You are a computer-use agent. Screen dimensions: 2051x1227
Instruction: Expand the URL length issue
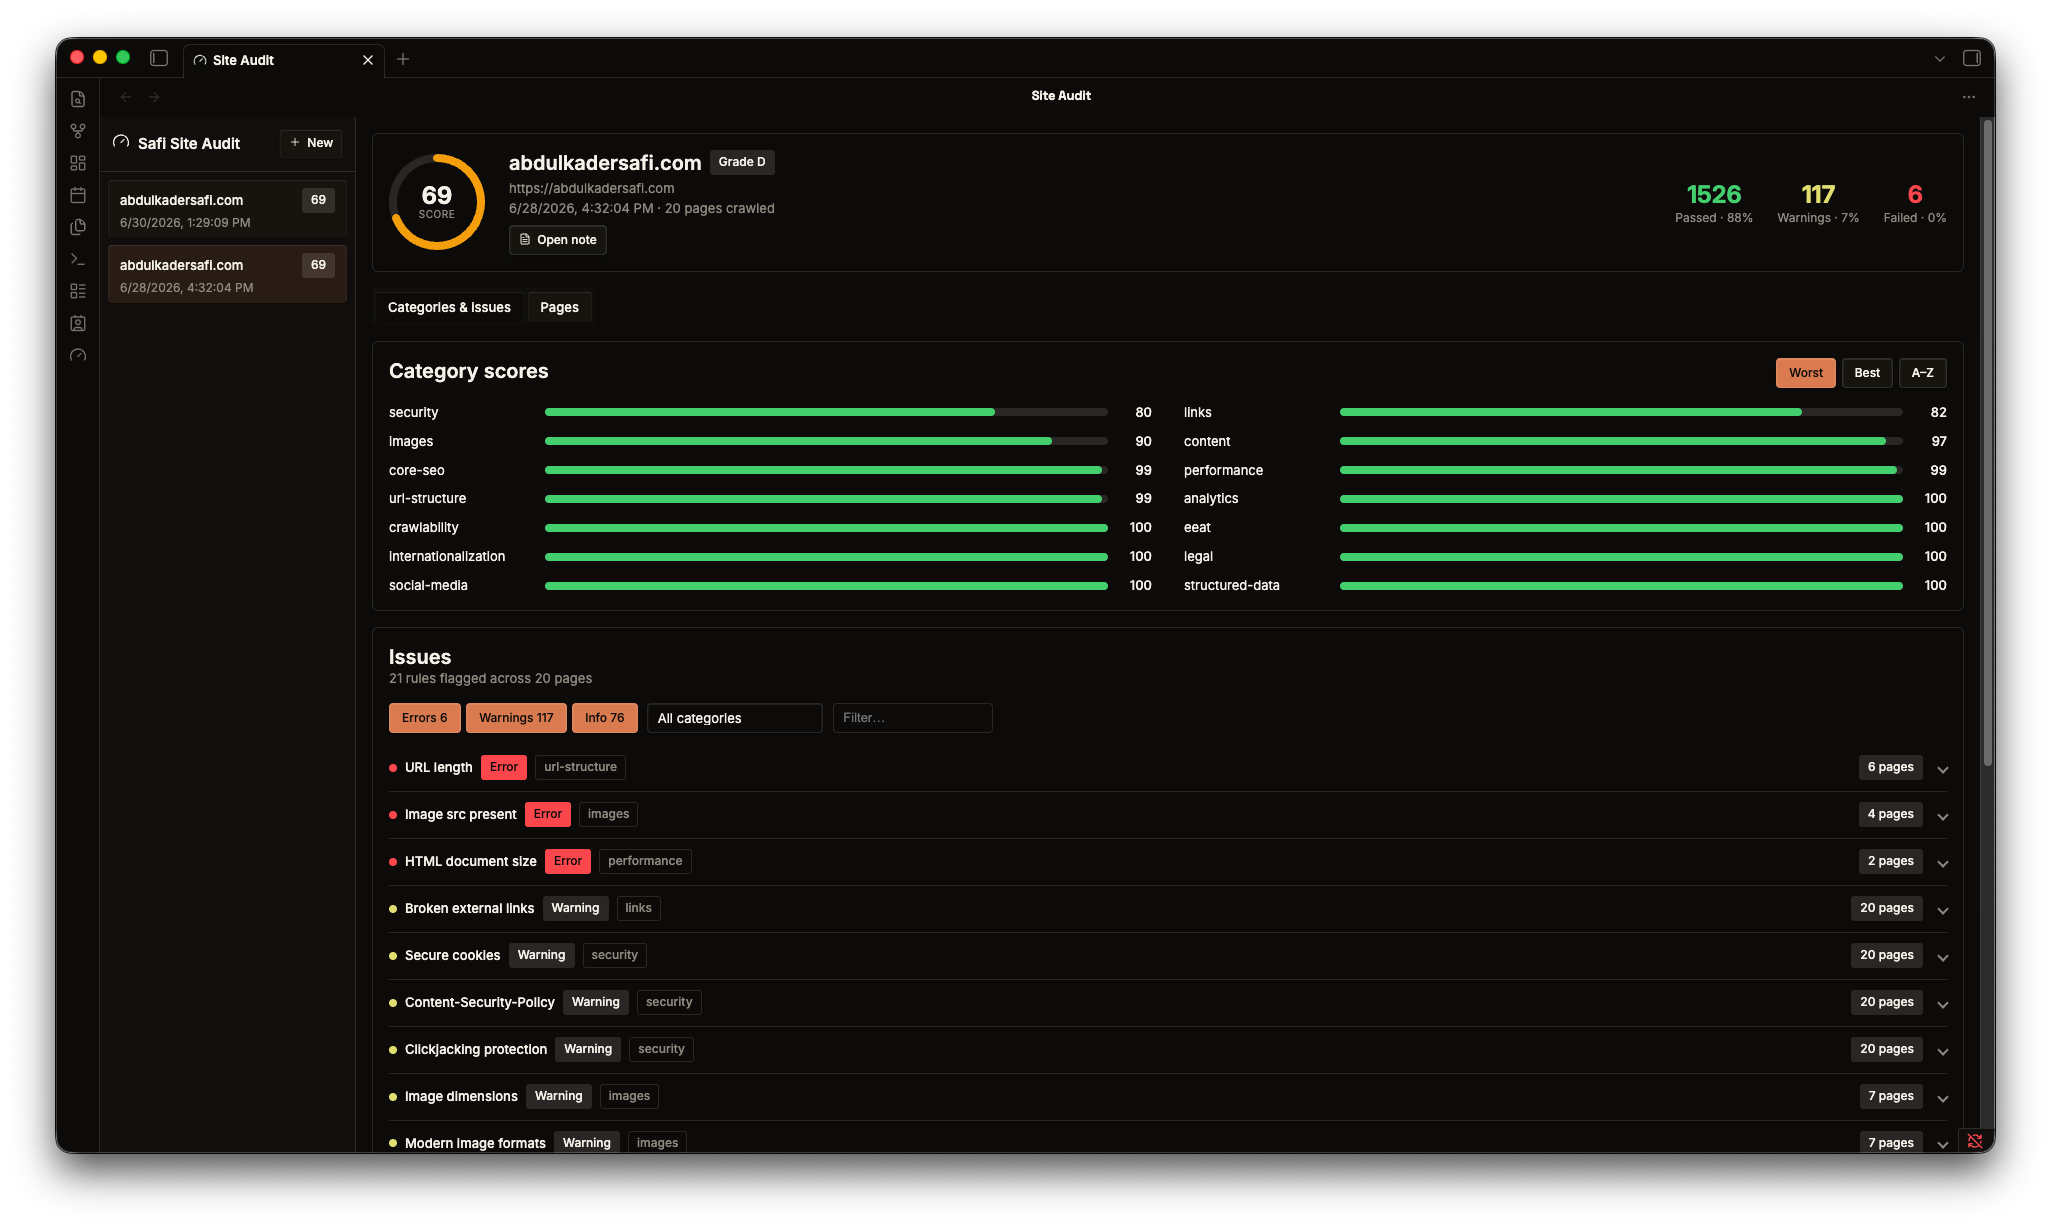pos(1943,769)
